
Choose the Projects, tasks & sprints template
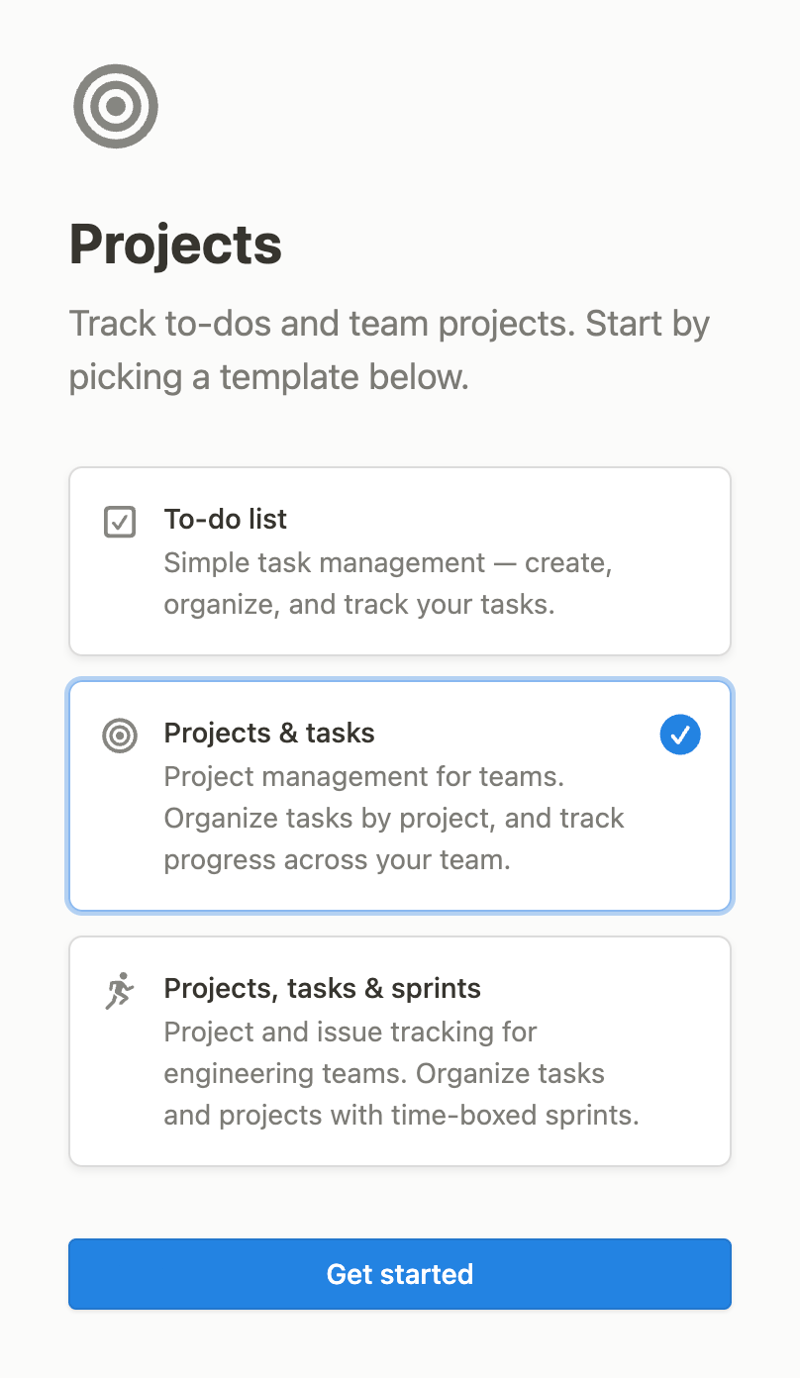pyautogui.click(x=400, y=1050)
